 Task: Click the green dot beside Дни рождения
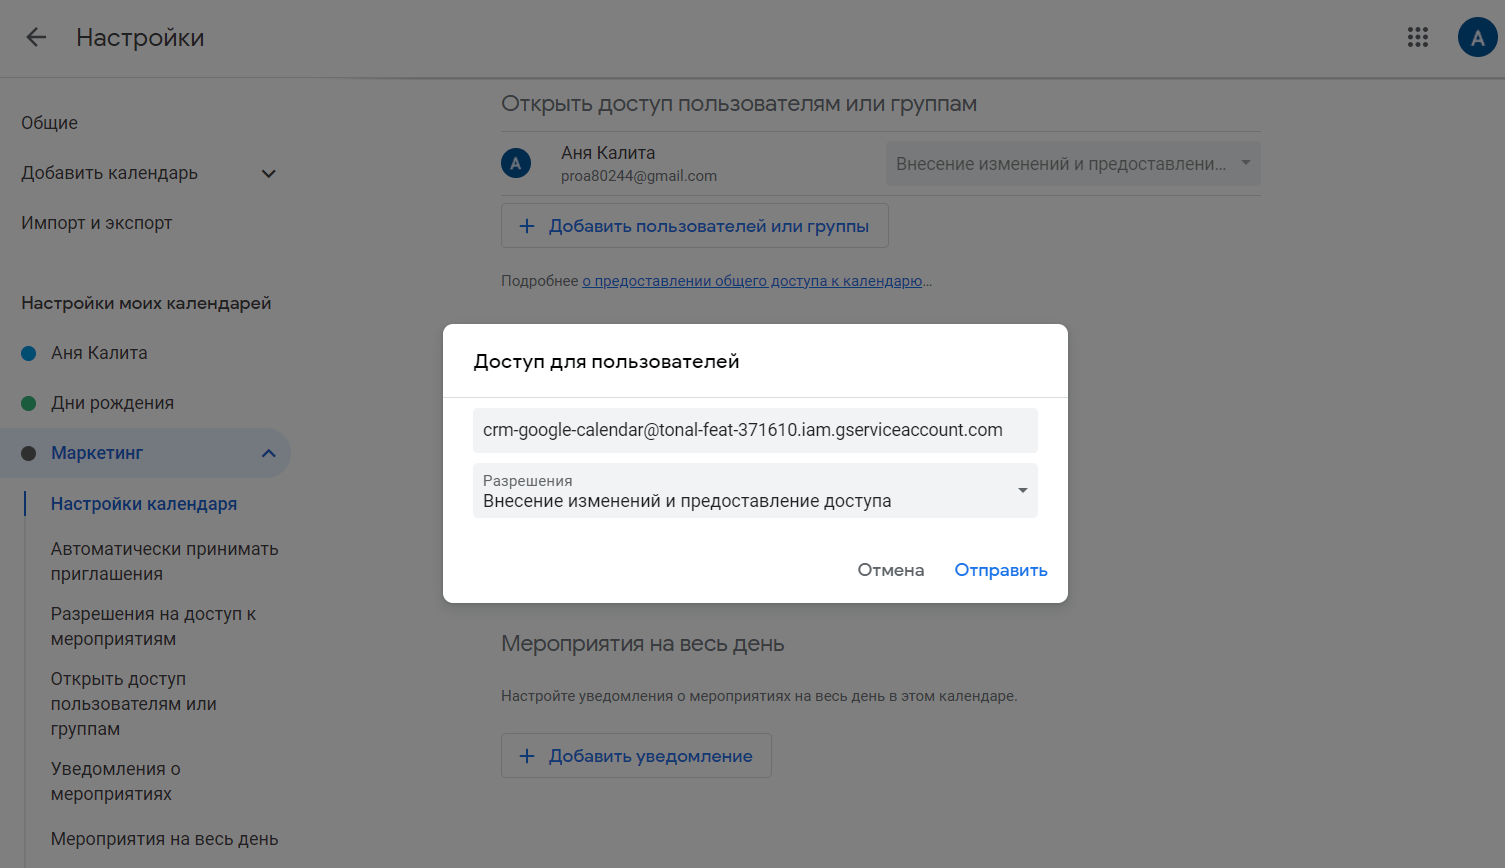tap(29, 403)
